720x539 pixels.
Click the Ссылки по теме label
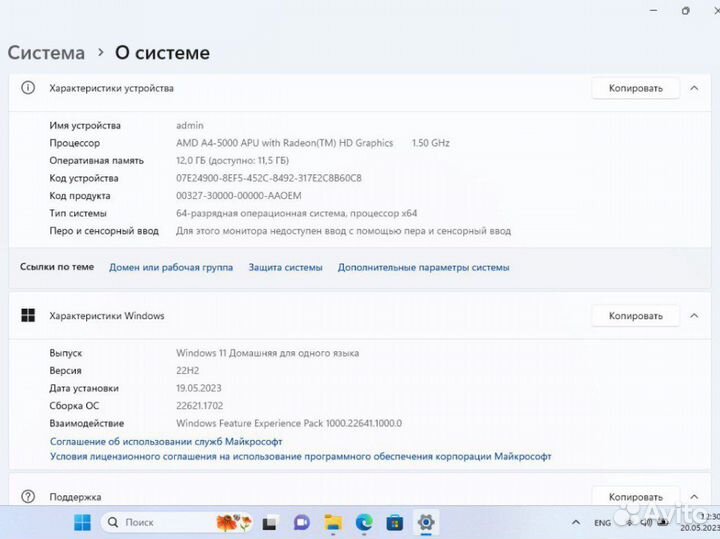pos(57,267)
